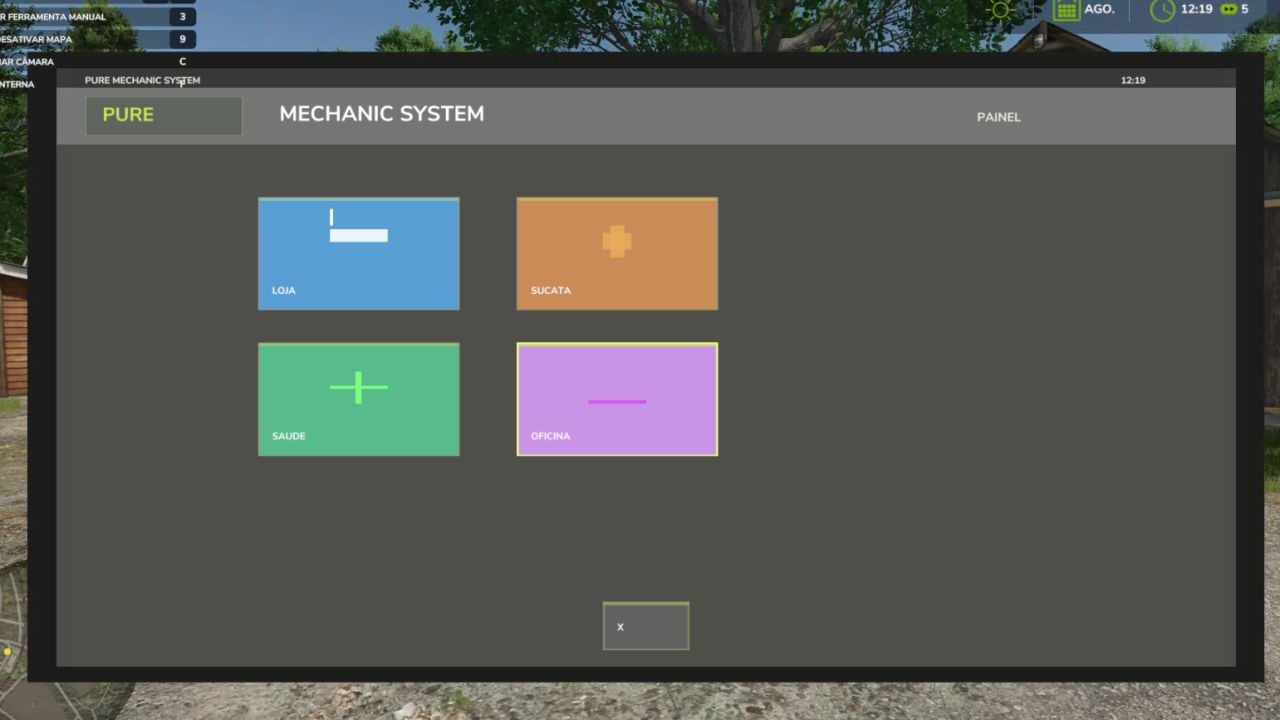
Task: Click the SUCATA scrap cross icon
Action: click(x=616, y=241)
